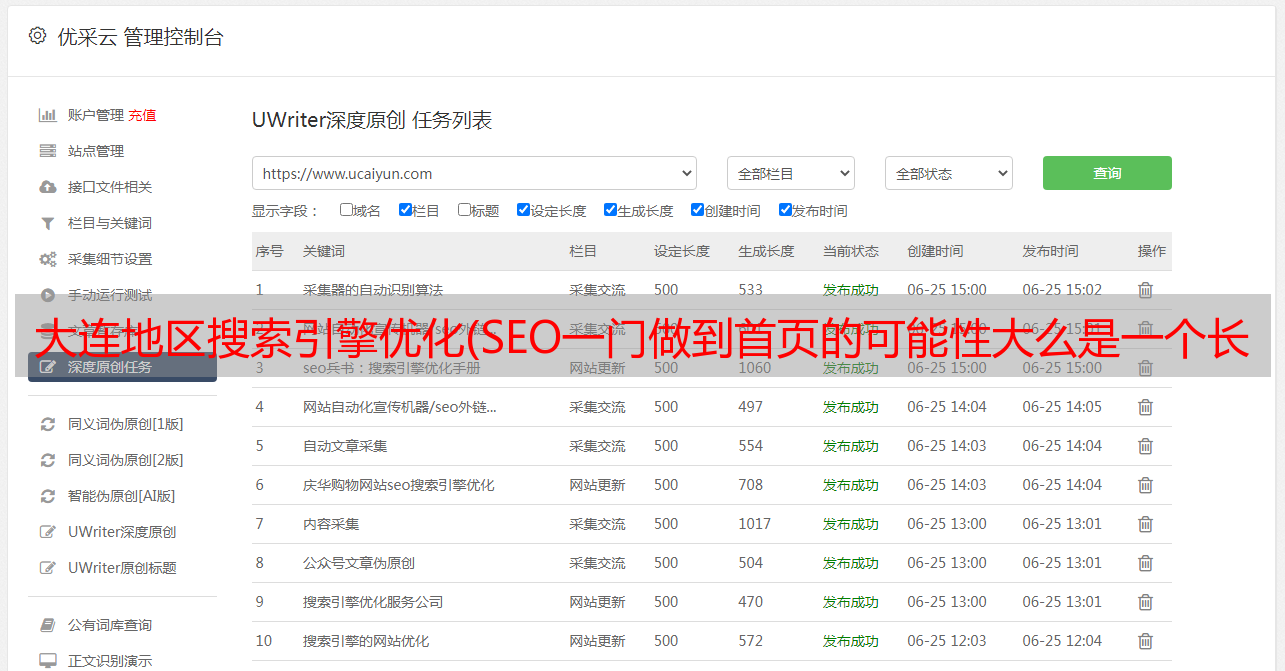Toggle the 发布时间 field checkbox

785,210
